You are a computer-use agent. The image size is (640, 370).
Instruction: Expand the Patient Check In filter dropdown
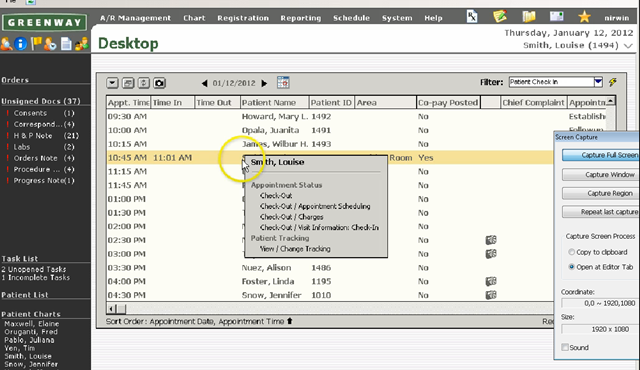598,82
